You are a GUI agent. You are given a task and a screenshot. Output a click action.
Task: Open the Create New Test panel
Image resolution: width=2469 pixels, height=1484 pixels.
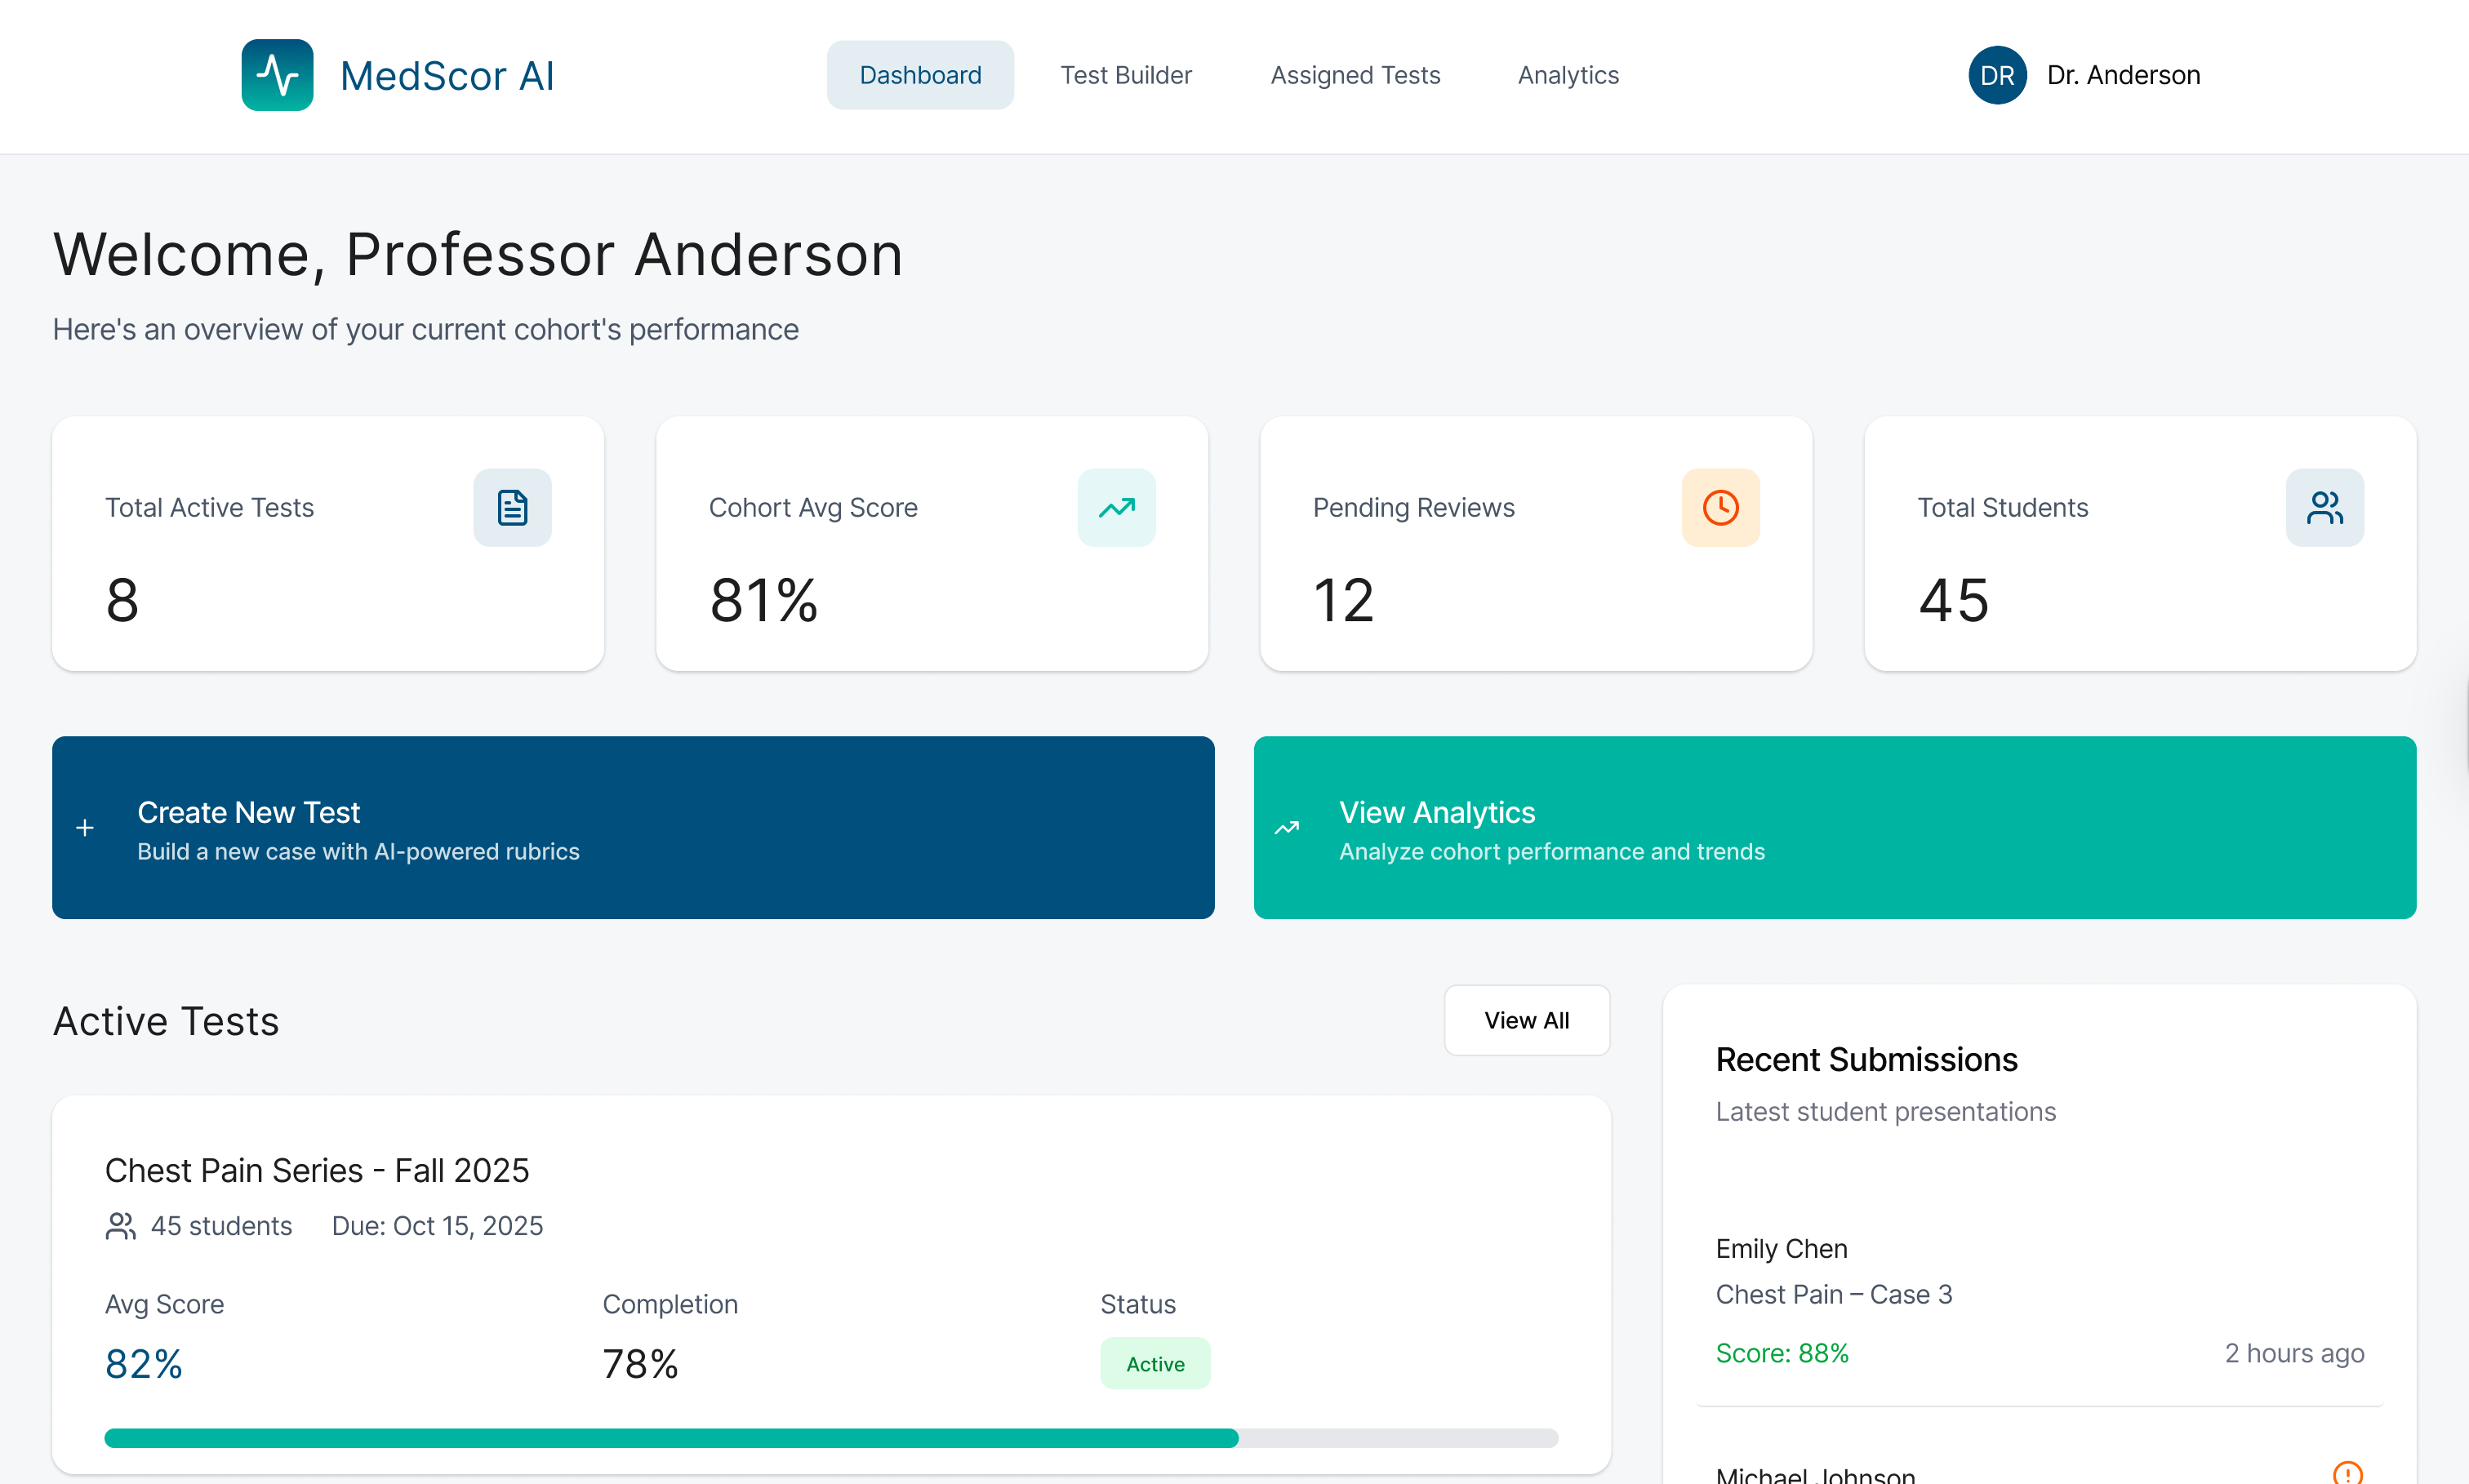[633, 828]
